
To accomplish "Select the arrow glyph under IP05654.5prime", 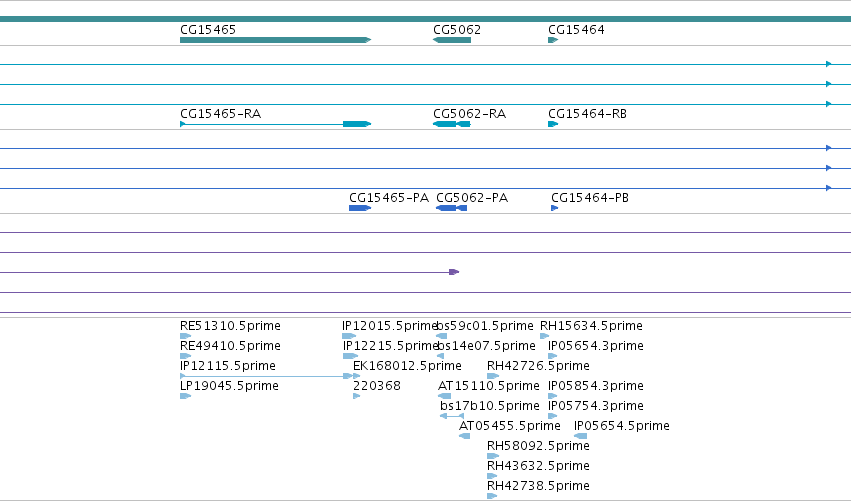I will [580, 436].
